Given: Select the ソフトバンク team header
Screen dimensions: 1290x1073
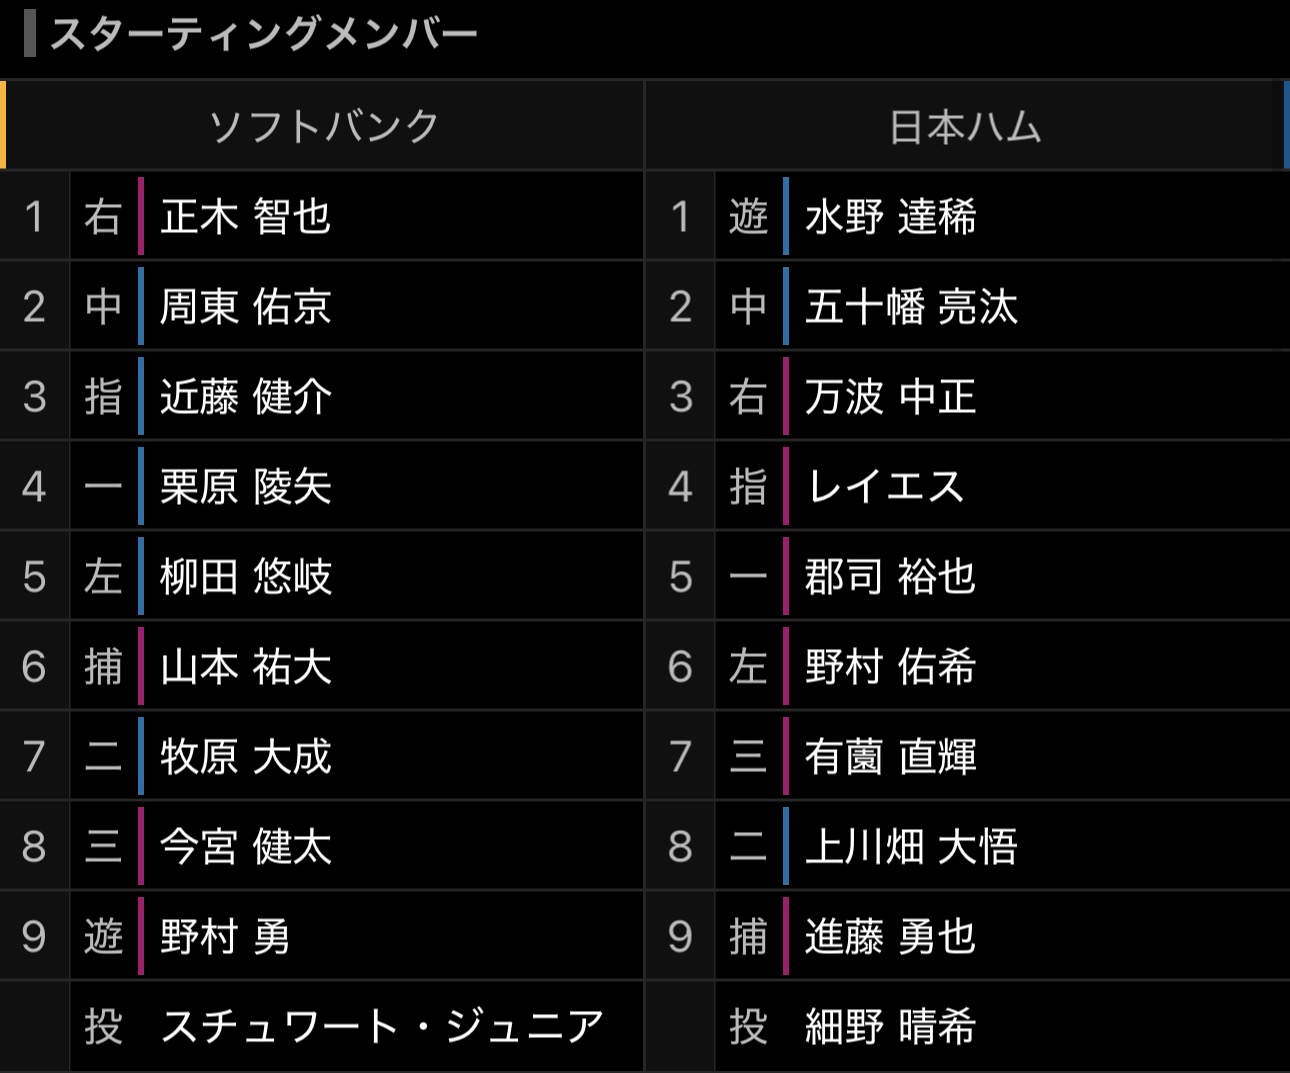Looking at the screenshot, I should click(324, 127).
